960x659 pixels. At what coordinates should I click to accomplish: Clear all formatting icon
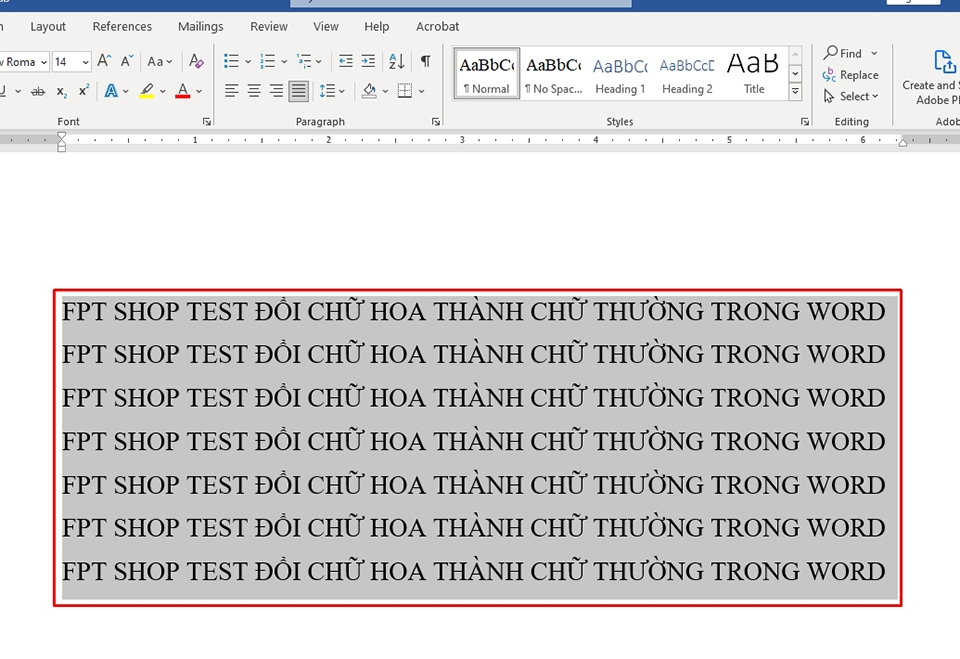(196, 61)
